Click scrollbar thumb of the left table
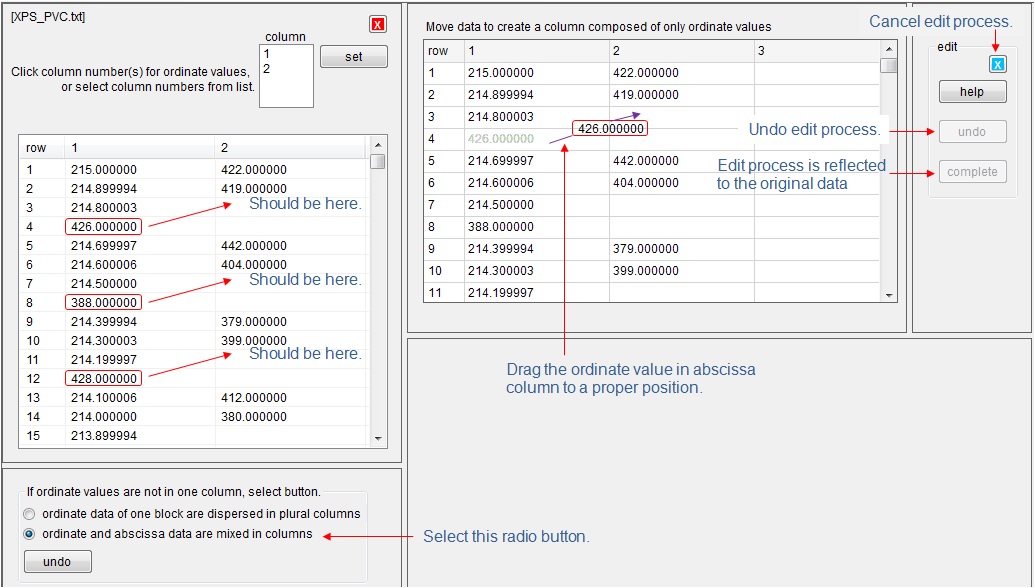1035x588 pixels. pos(377,162)
